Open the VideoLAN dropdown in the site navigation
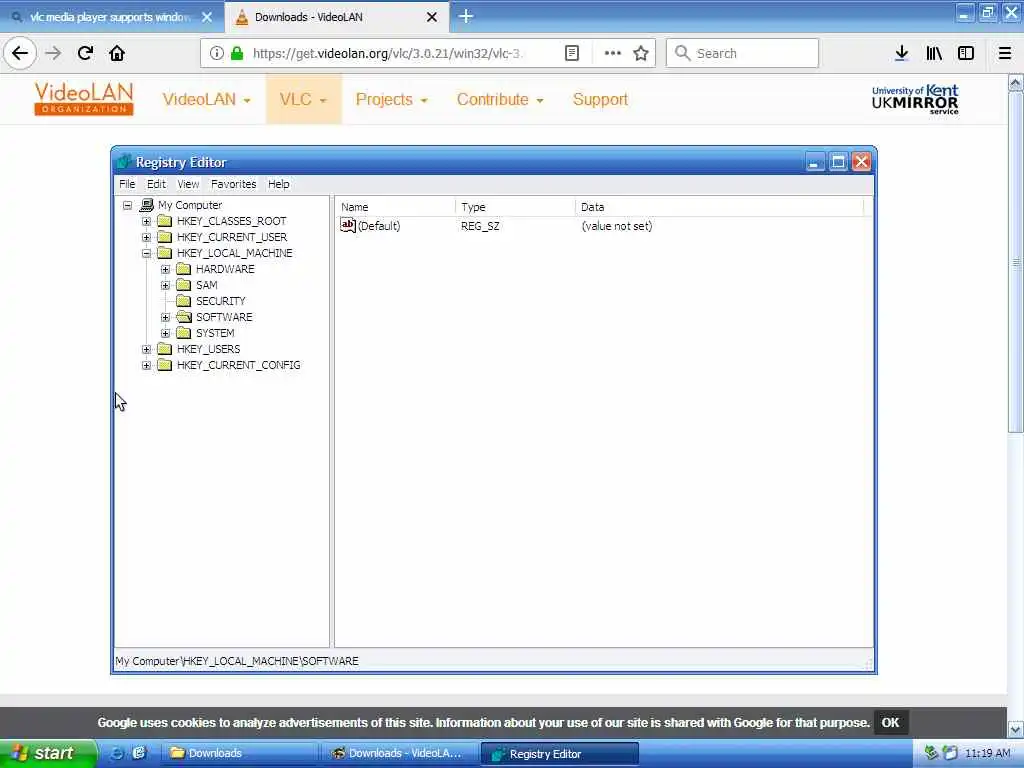Screen dimensions: 1024x768 206,99
